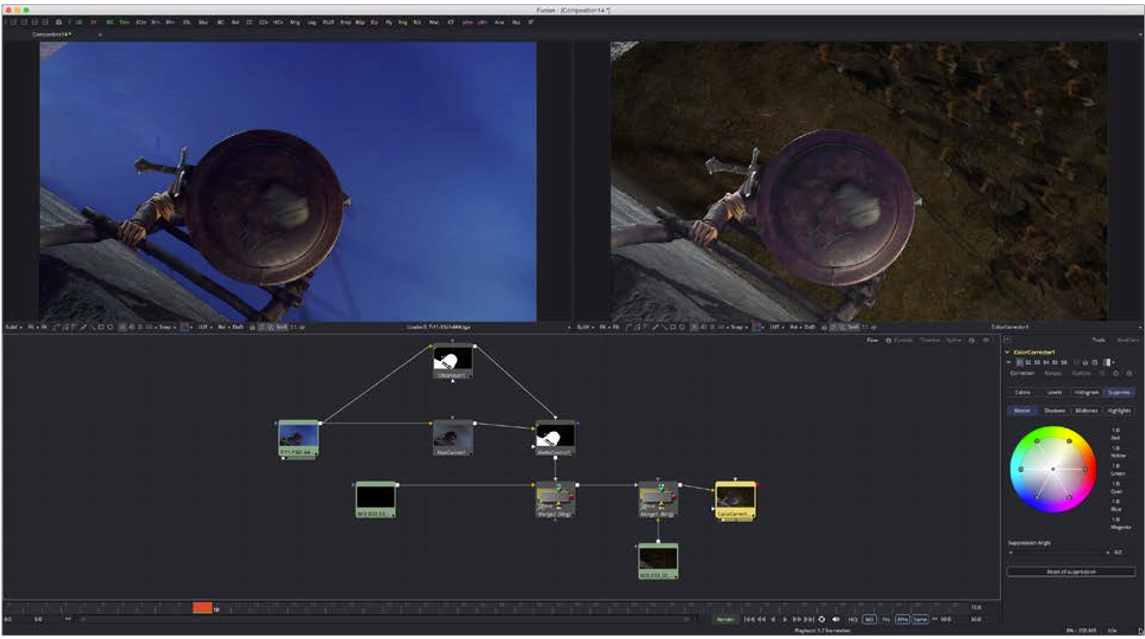The width and height of the screenshot is (1145, 639).
Task: Click the Reset all suppression button
Action: [1070, 571]
